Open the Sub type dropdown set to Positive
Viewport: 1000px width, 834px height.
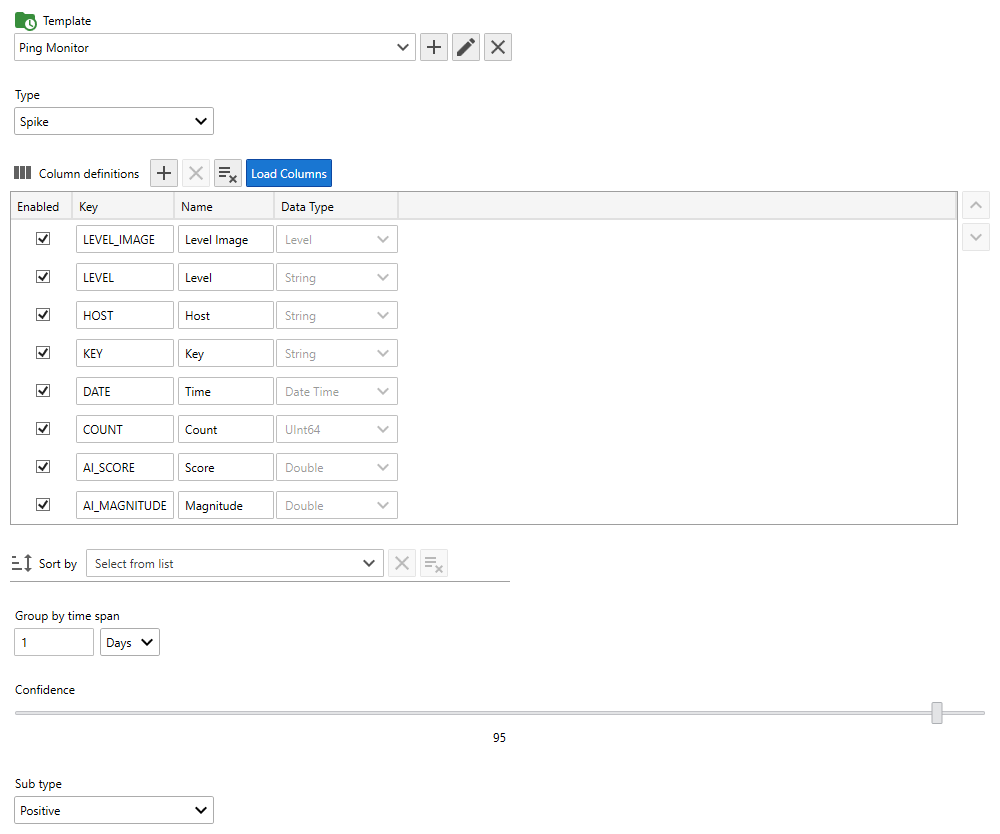(x=114, y=810)
